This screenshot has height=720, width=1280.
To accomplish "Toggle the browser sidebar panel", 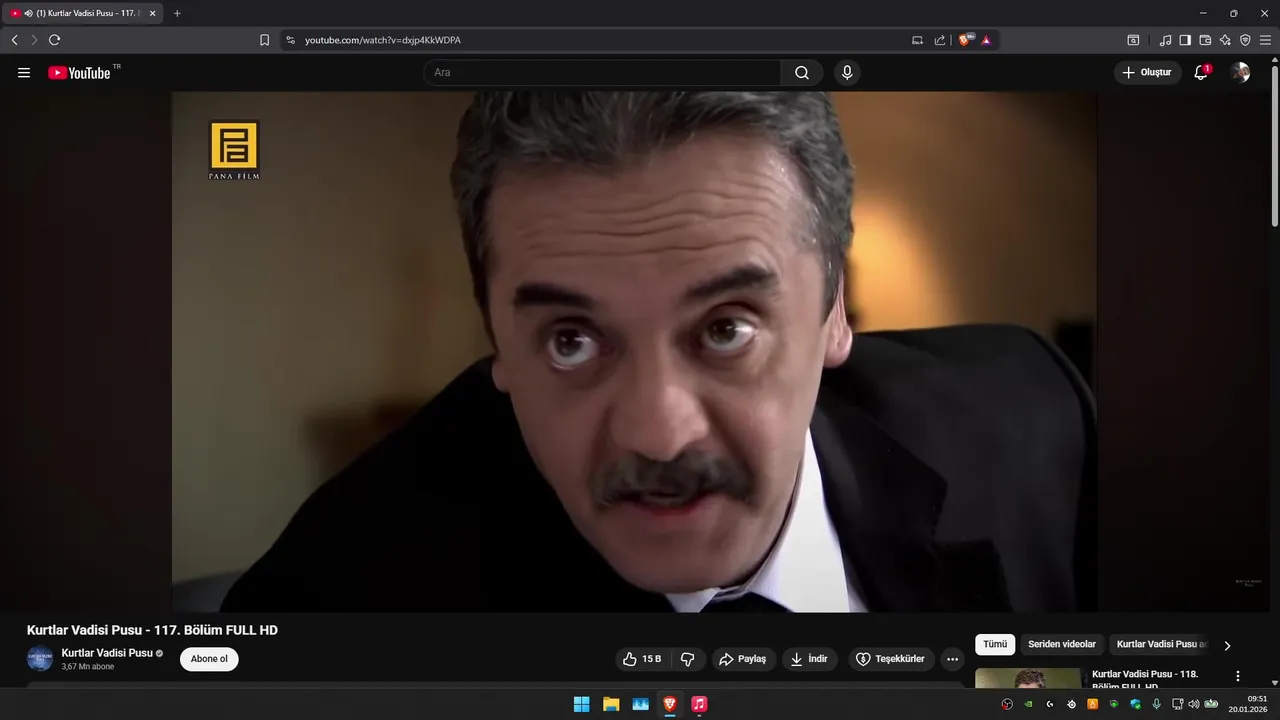I will [x=1185, y=40].
